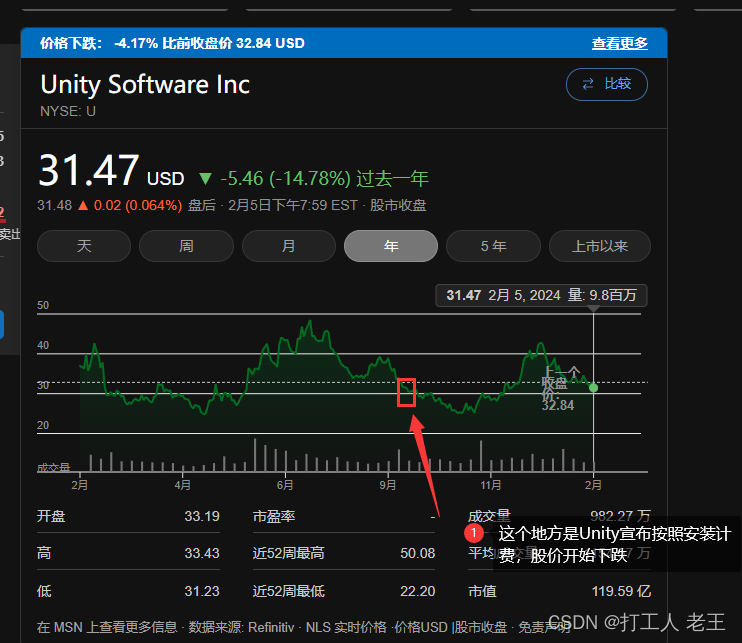Click the 近52周最低 22.20 value
Image resolution: width=742 pixels, height=643 pixels.
pos(417,591)
